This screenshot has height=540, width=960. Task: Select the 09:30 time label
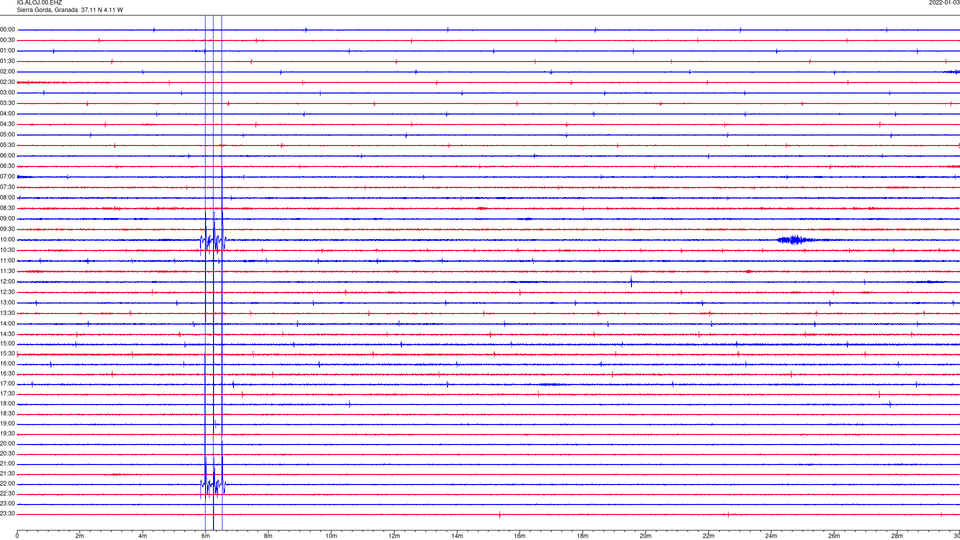[x=8, y=229]
